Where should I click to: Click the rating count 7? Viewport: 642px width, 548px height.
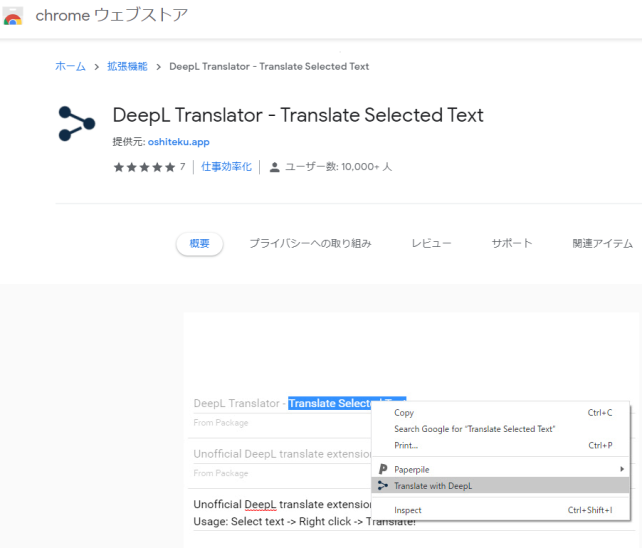coord(183,167)
